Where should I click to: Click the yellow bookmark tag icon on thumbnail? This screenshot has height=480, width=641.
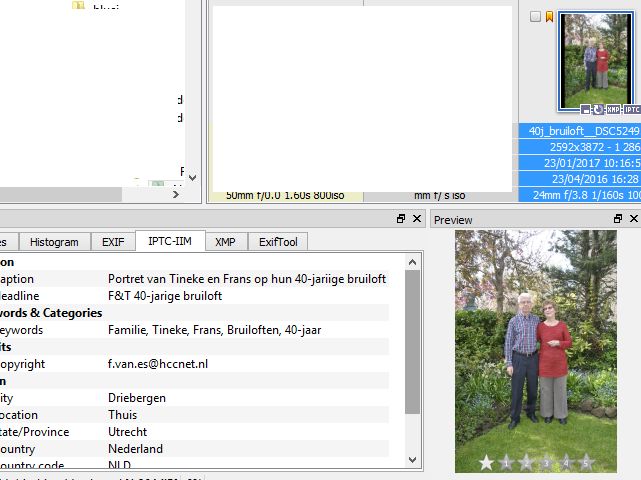pos(549,16)
